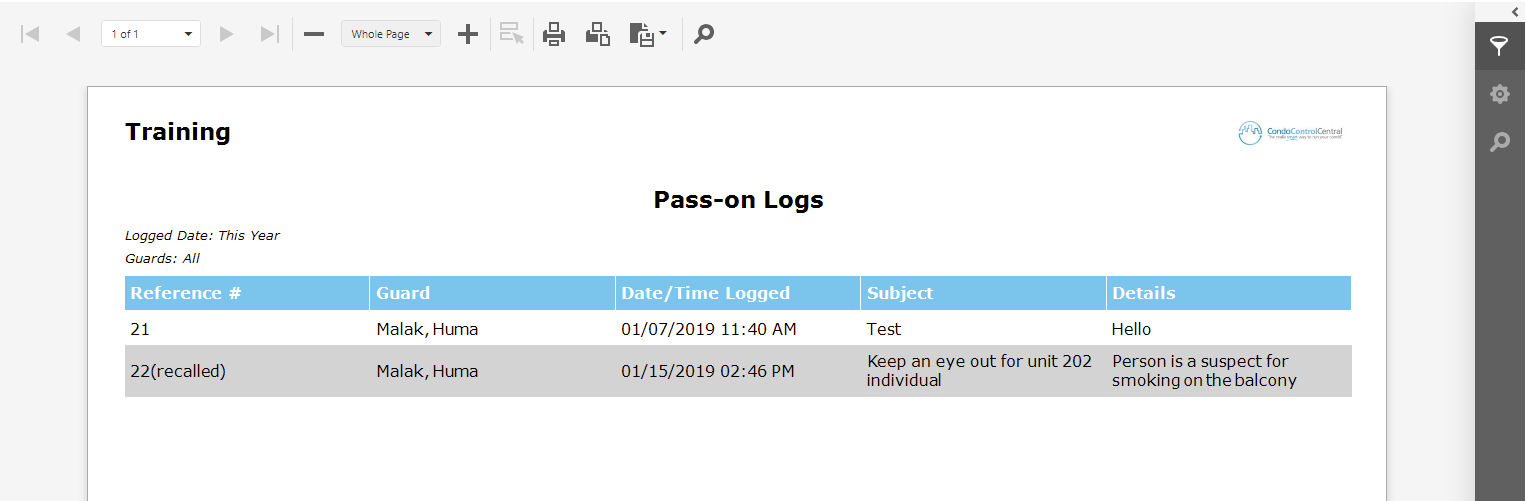
Task: Open search from the toolbar magnifier
Action: 704,34
